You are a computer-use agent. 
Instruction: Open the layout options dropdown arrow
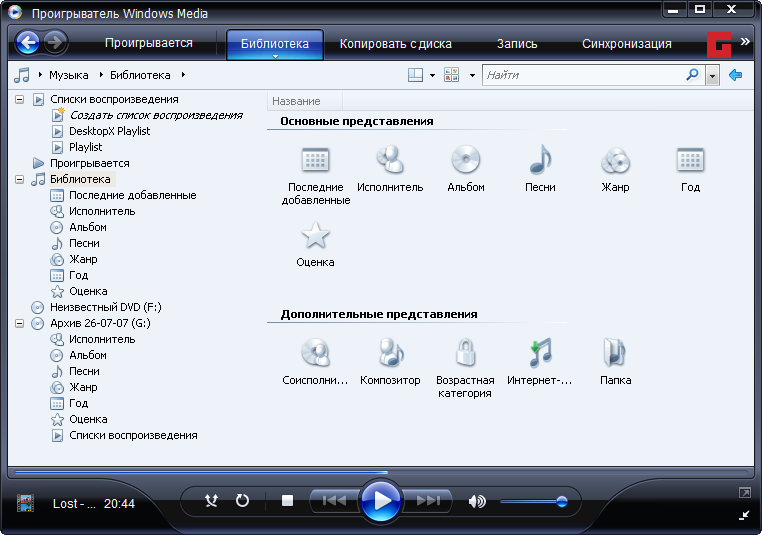point(432,75)
